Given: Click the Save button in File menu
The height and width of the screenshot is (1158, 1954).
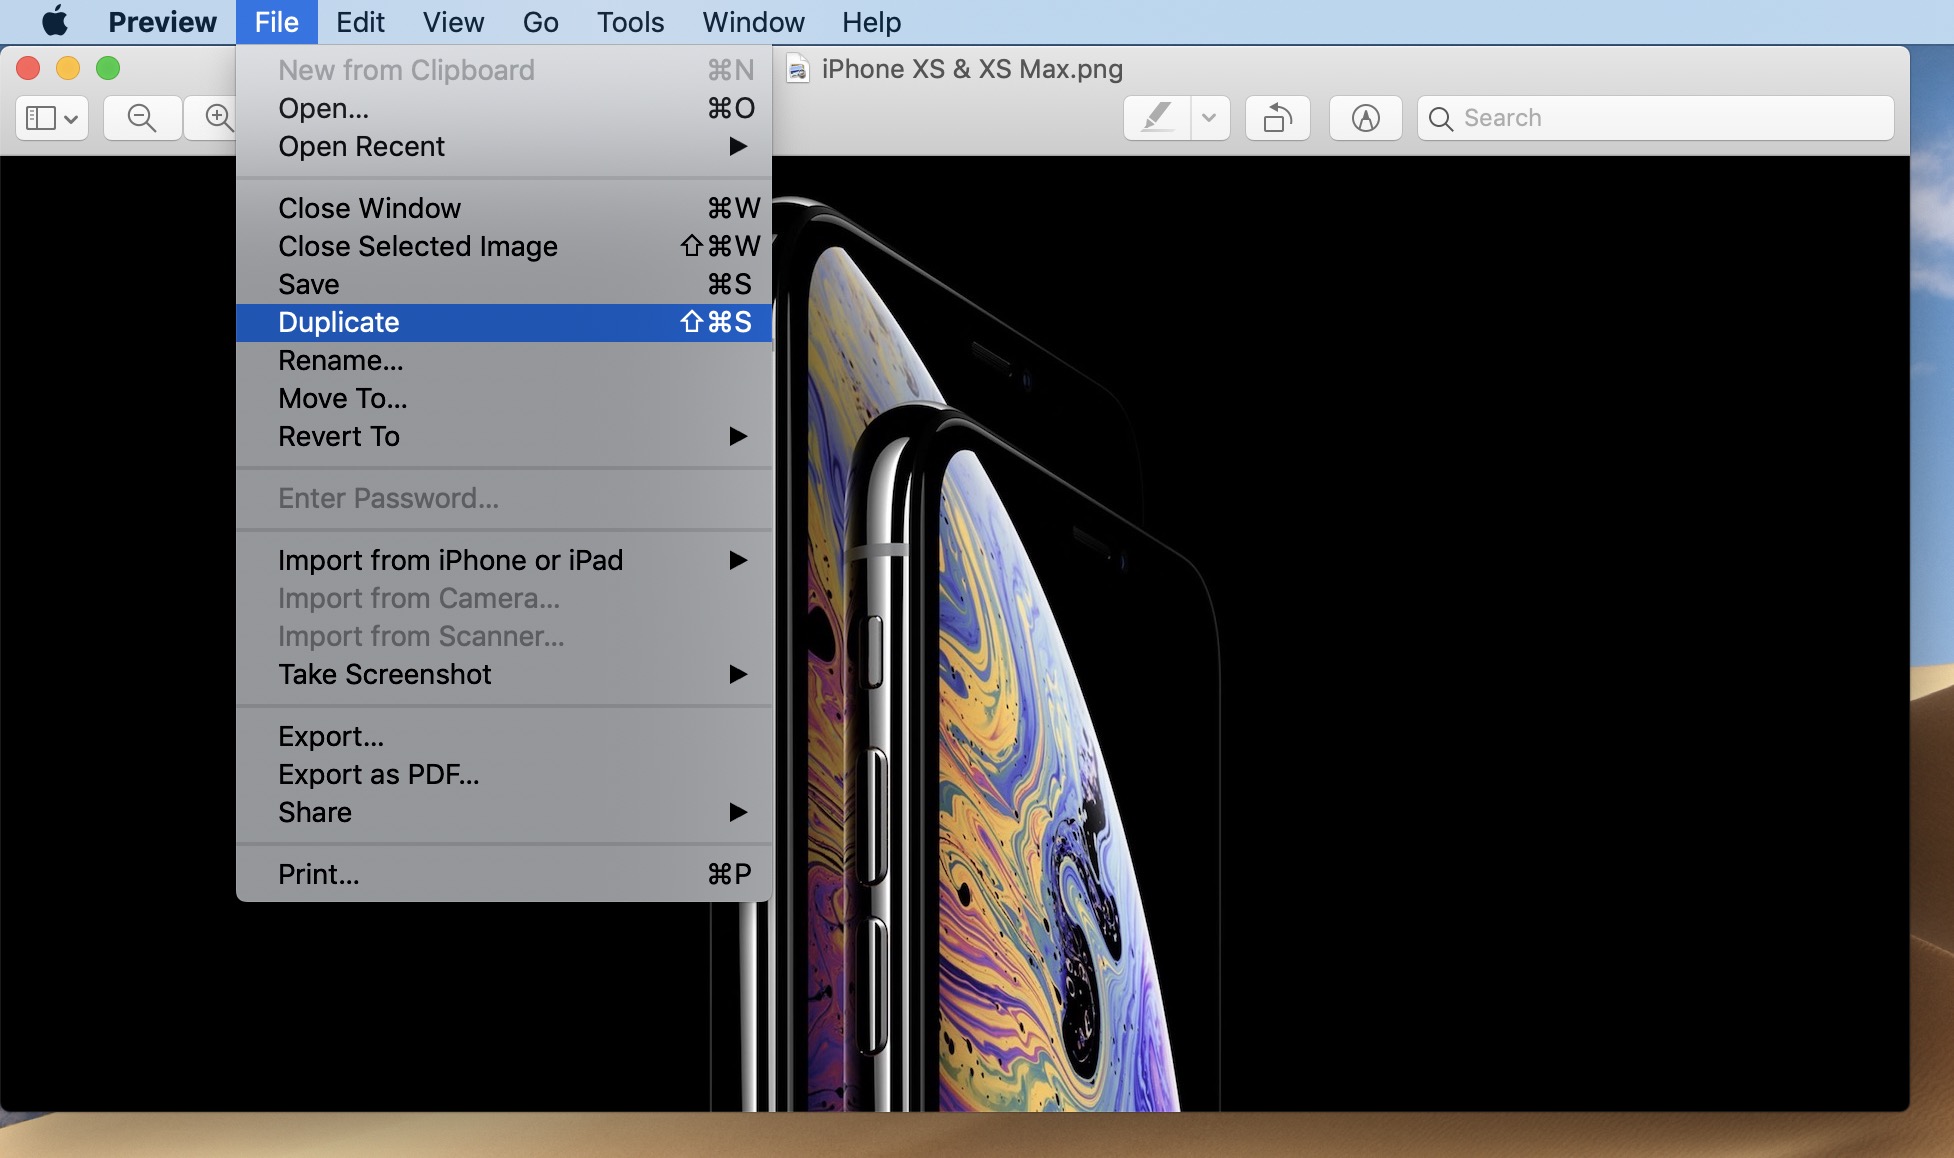Looking at the screenshot, I should coord(309,284).
